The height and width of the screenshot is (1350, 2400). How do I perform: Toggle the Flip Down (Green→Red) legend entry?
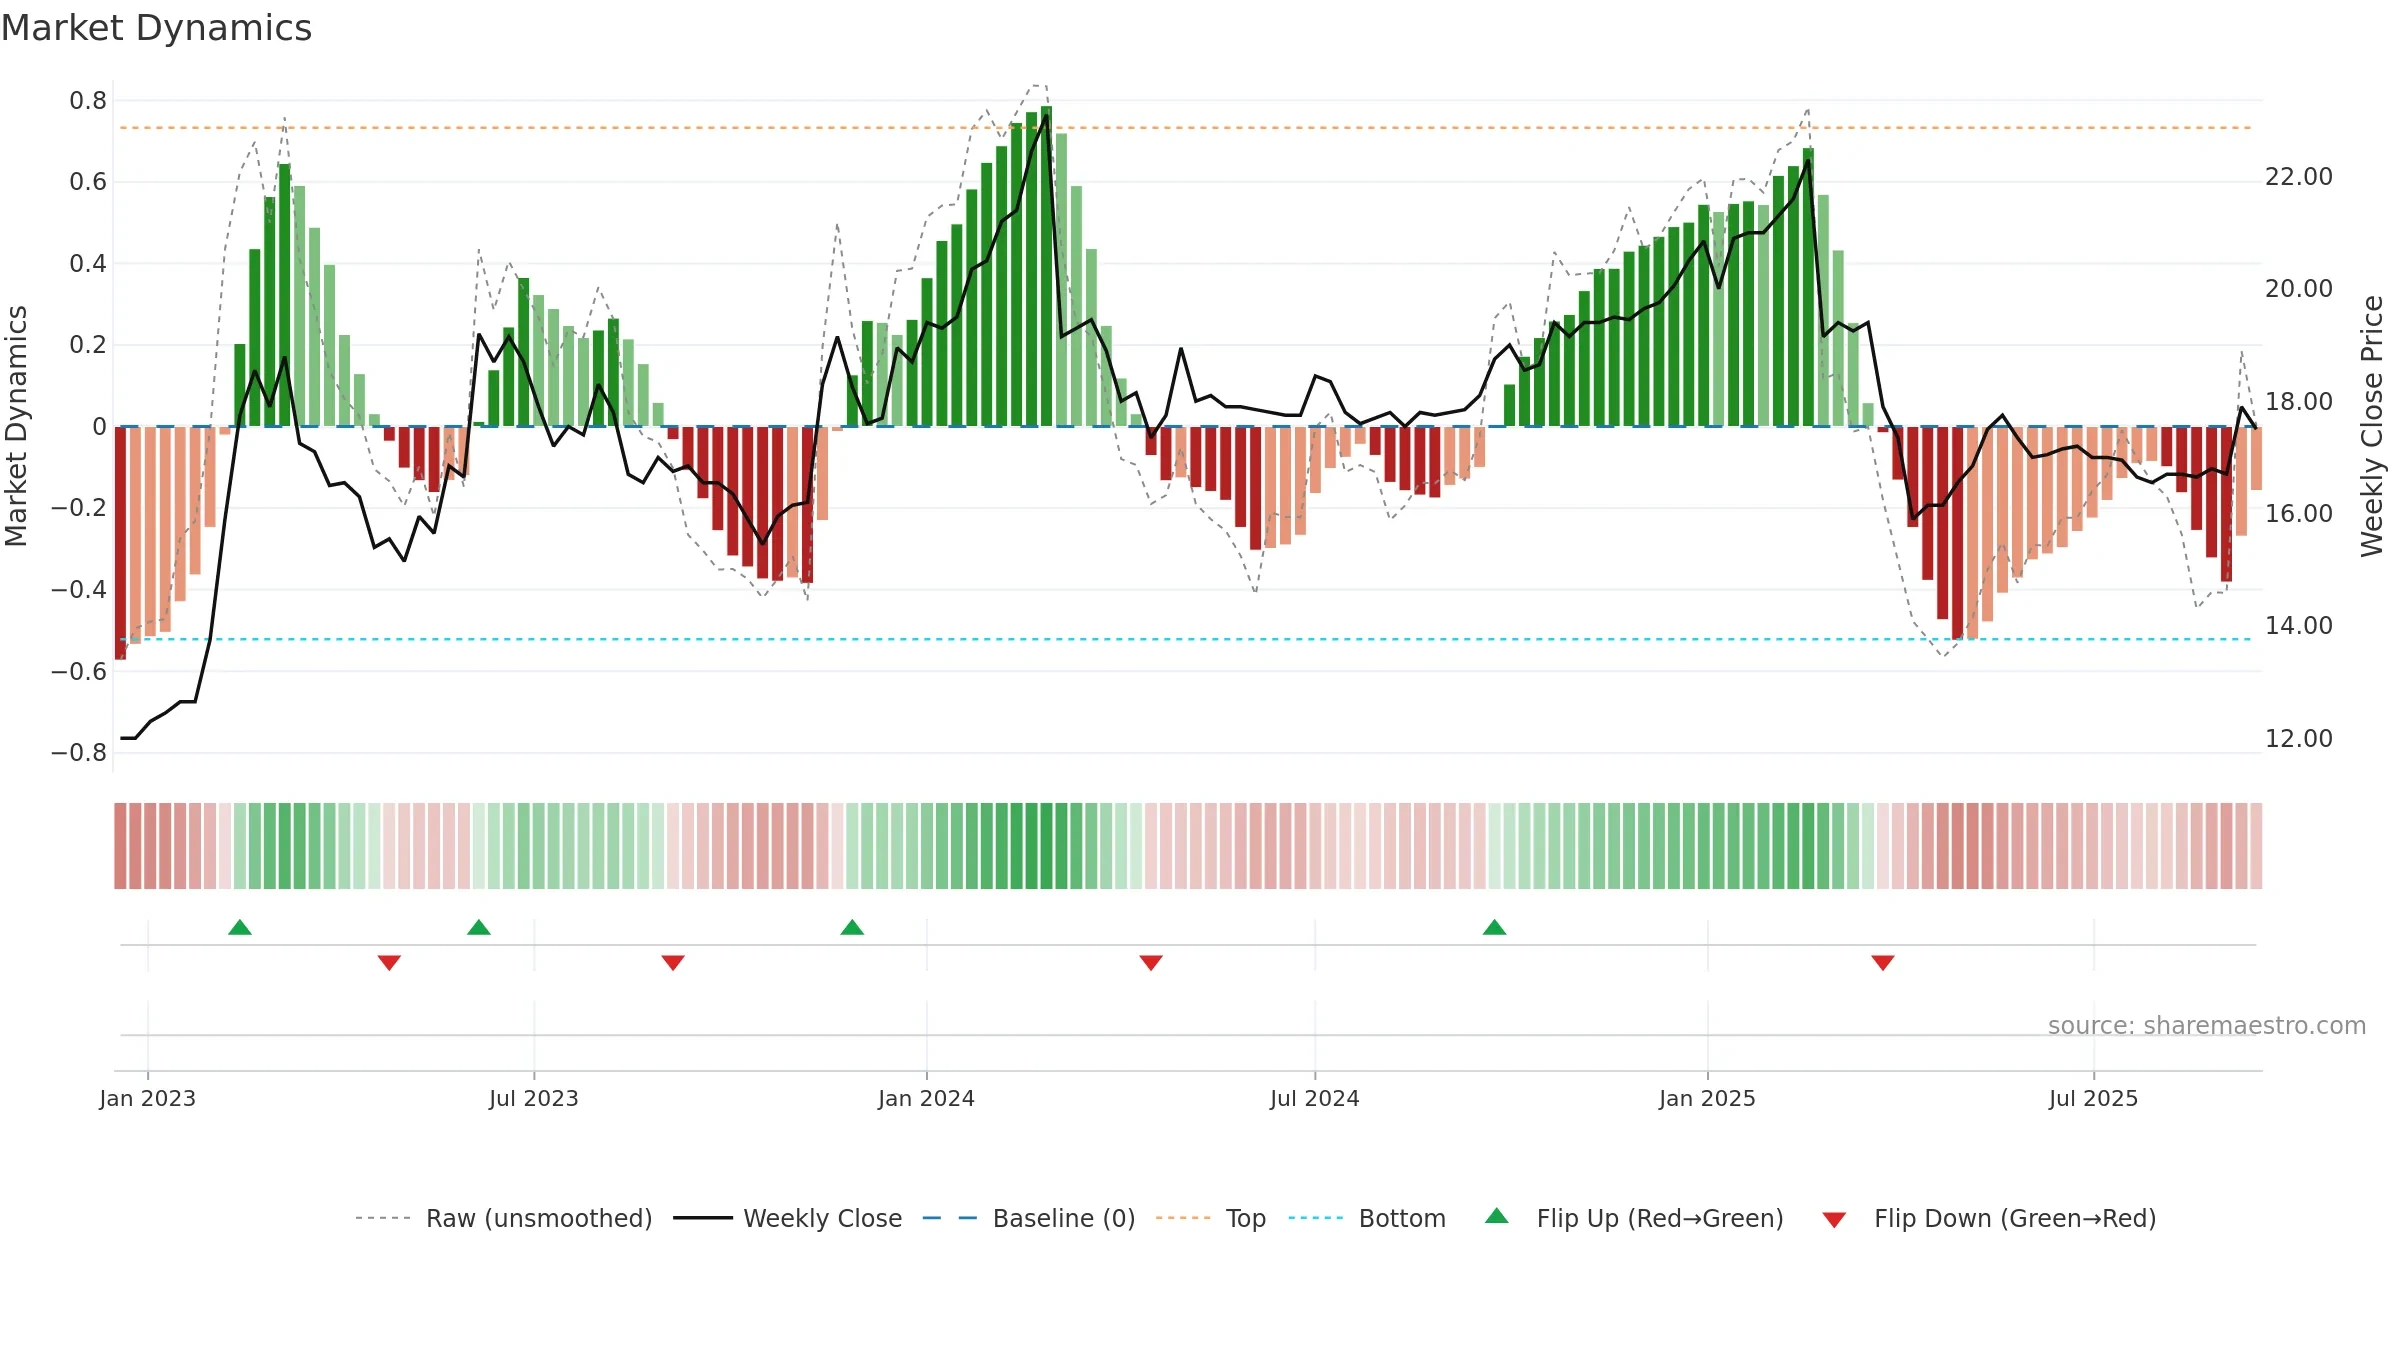tap(1989, 1218)
